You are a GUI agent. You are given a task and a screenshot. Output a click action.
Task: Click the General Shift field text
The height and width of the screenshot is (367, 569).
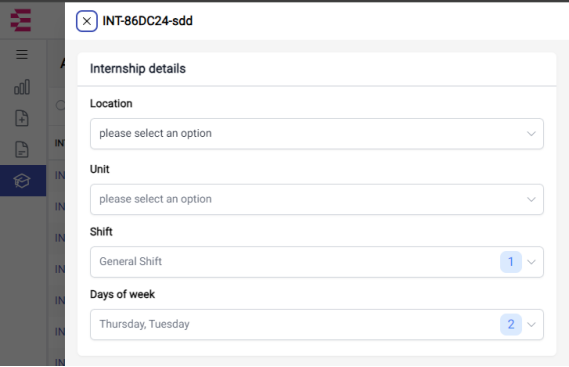coord(131,261)
